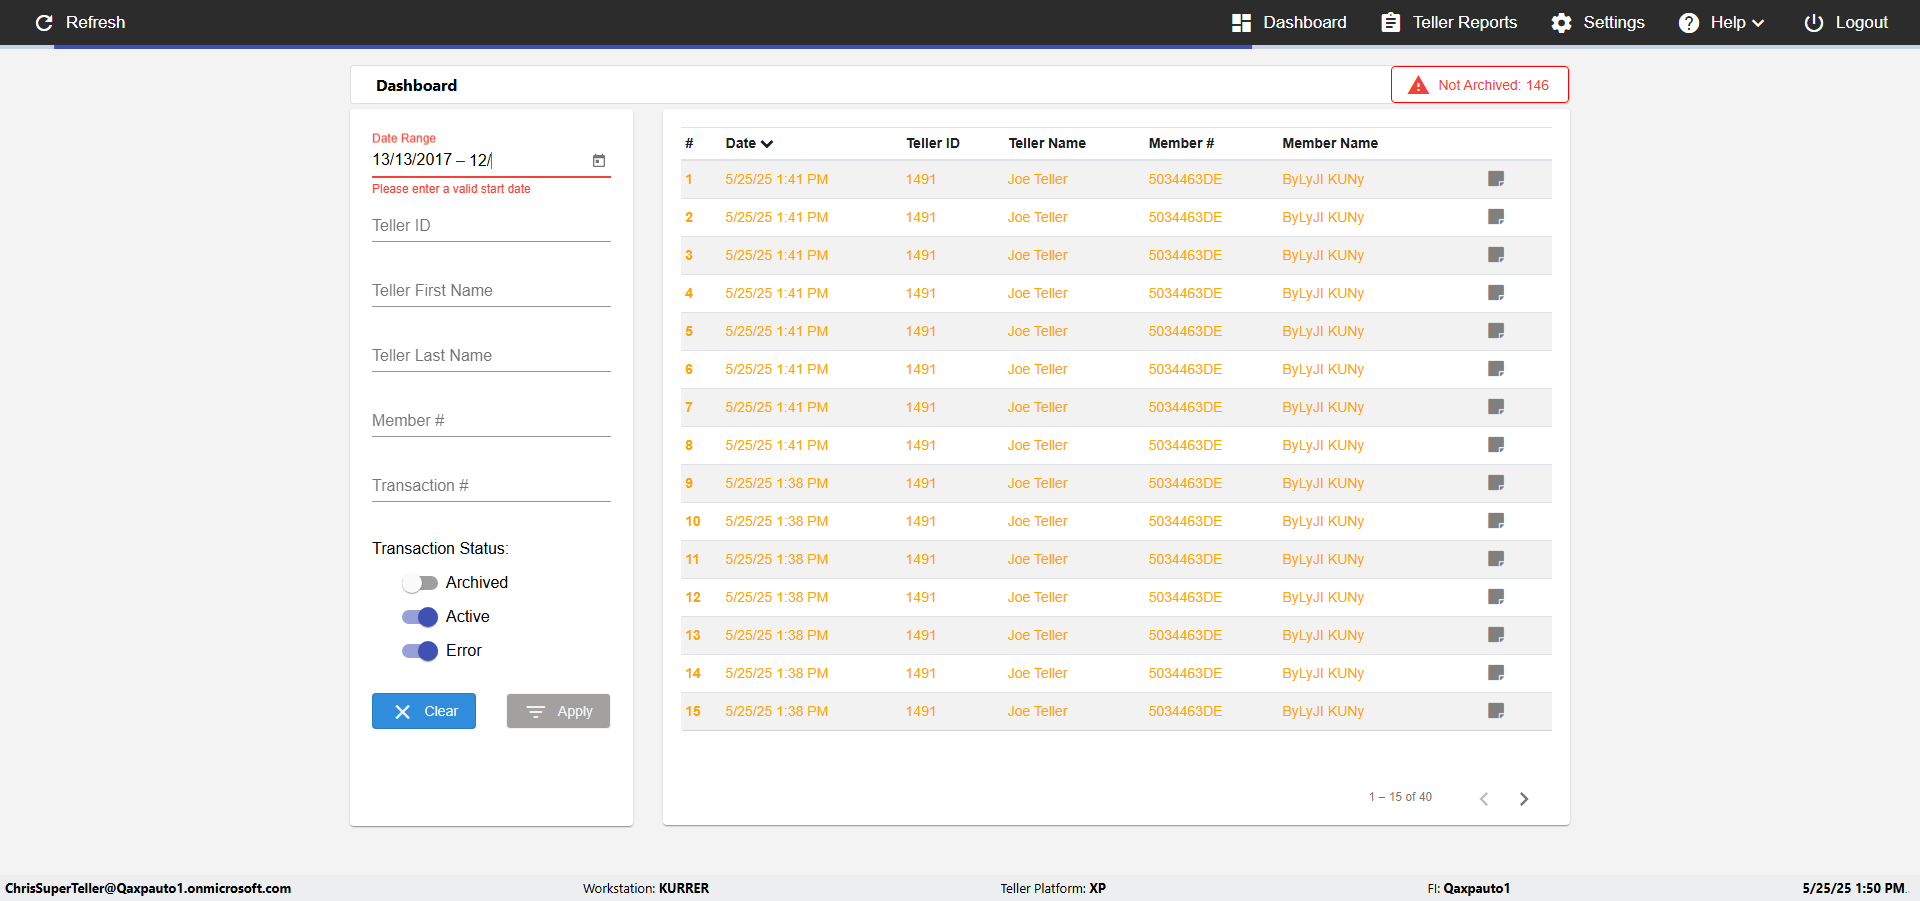1920x901 pixels.
Task: Click into the Teller ID field
Action: click(x=491, y=226)
